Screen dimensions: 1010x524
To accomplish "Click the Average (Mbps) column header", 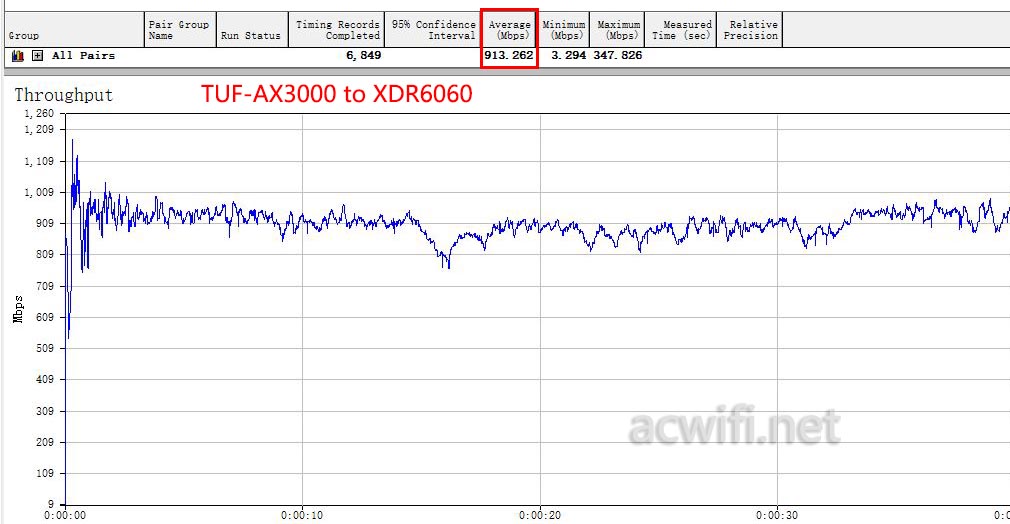I will click(x=509, y=30).
